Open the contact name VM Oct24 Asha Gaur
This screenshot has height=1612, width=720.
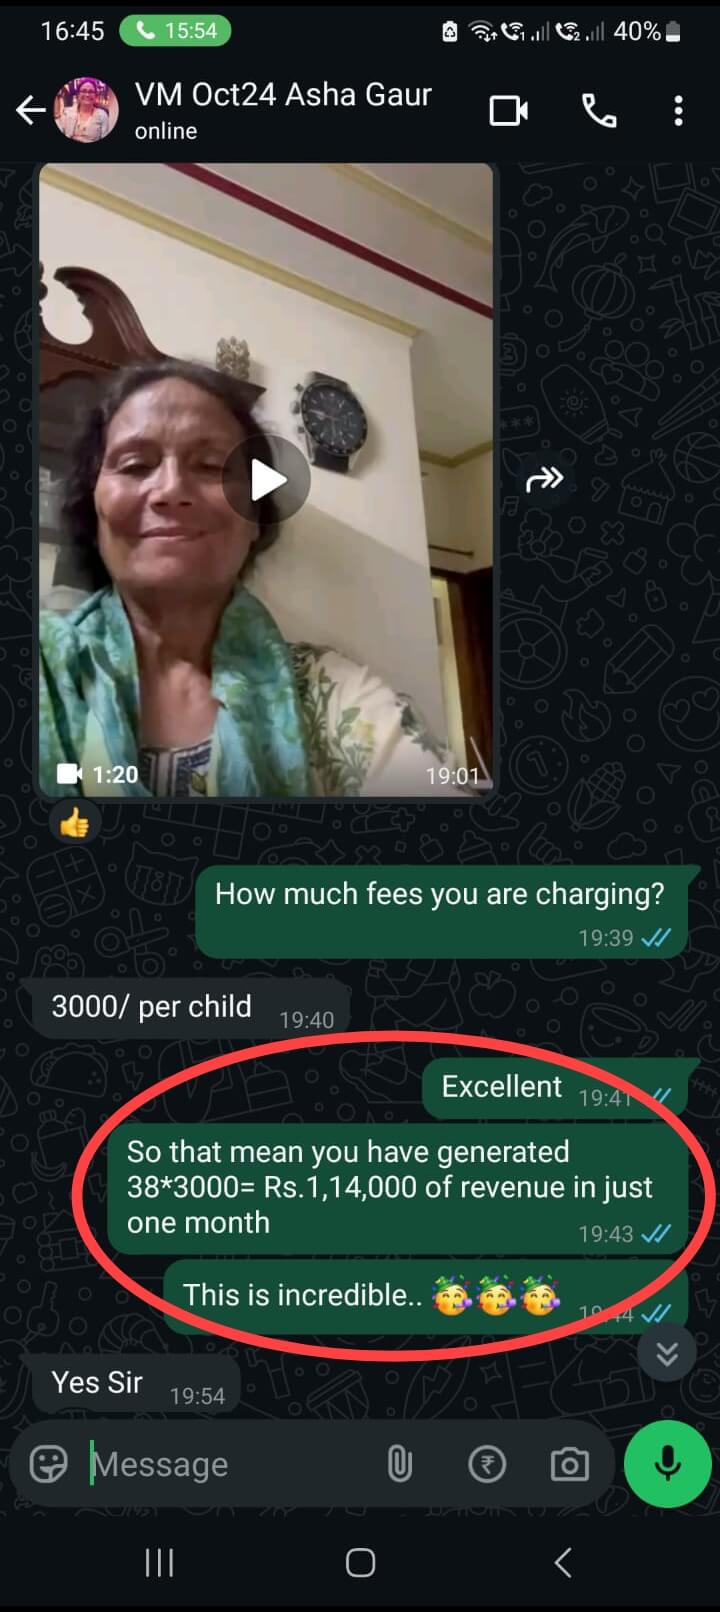(x=283, y=94)
